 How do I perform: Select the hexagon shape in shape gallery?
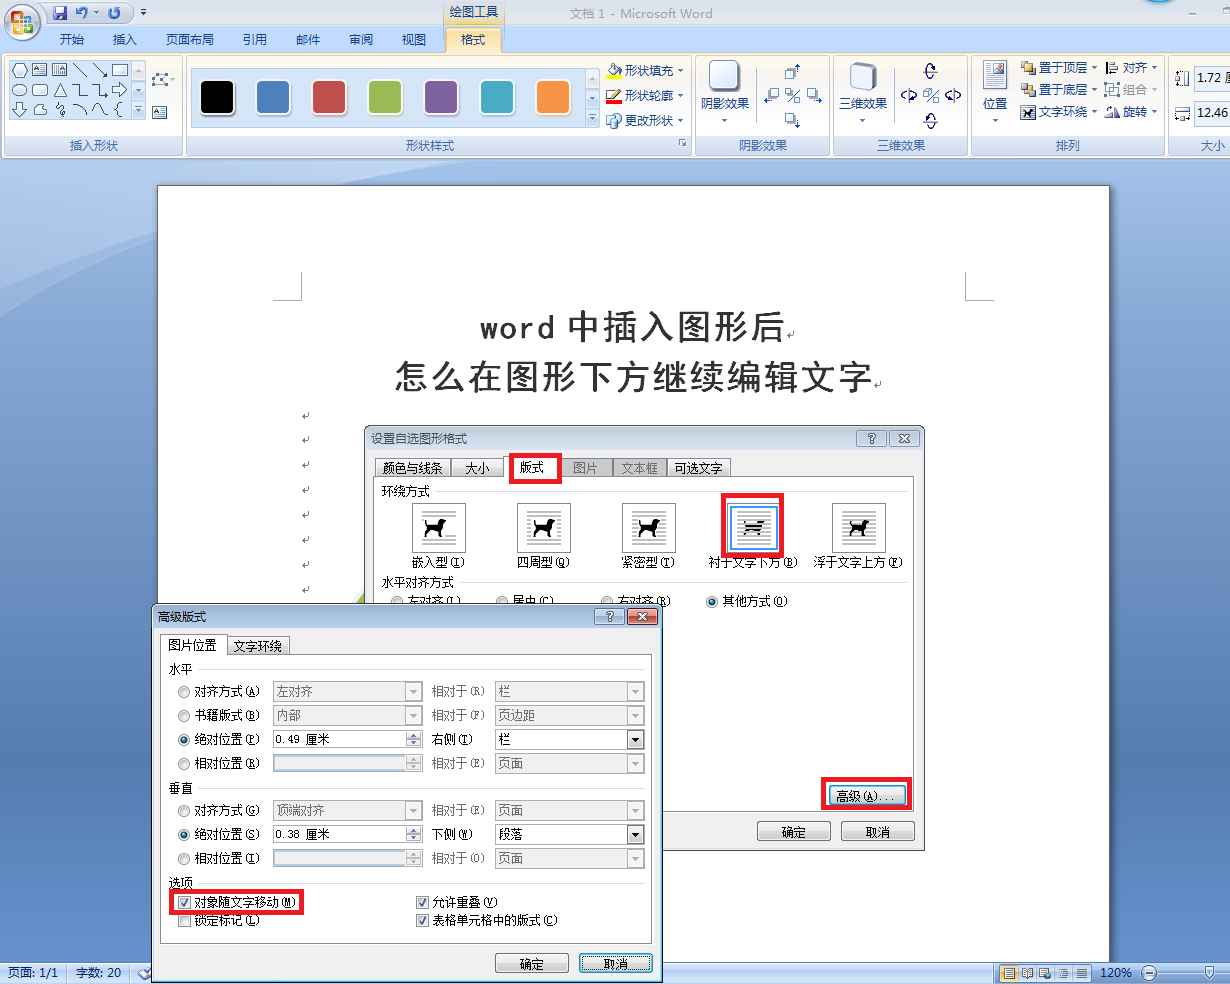[x=19, y=70]
